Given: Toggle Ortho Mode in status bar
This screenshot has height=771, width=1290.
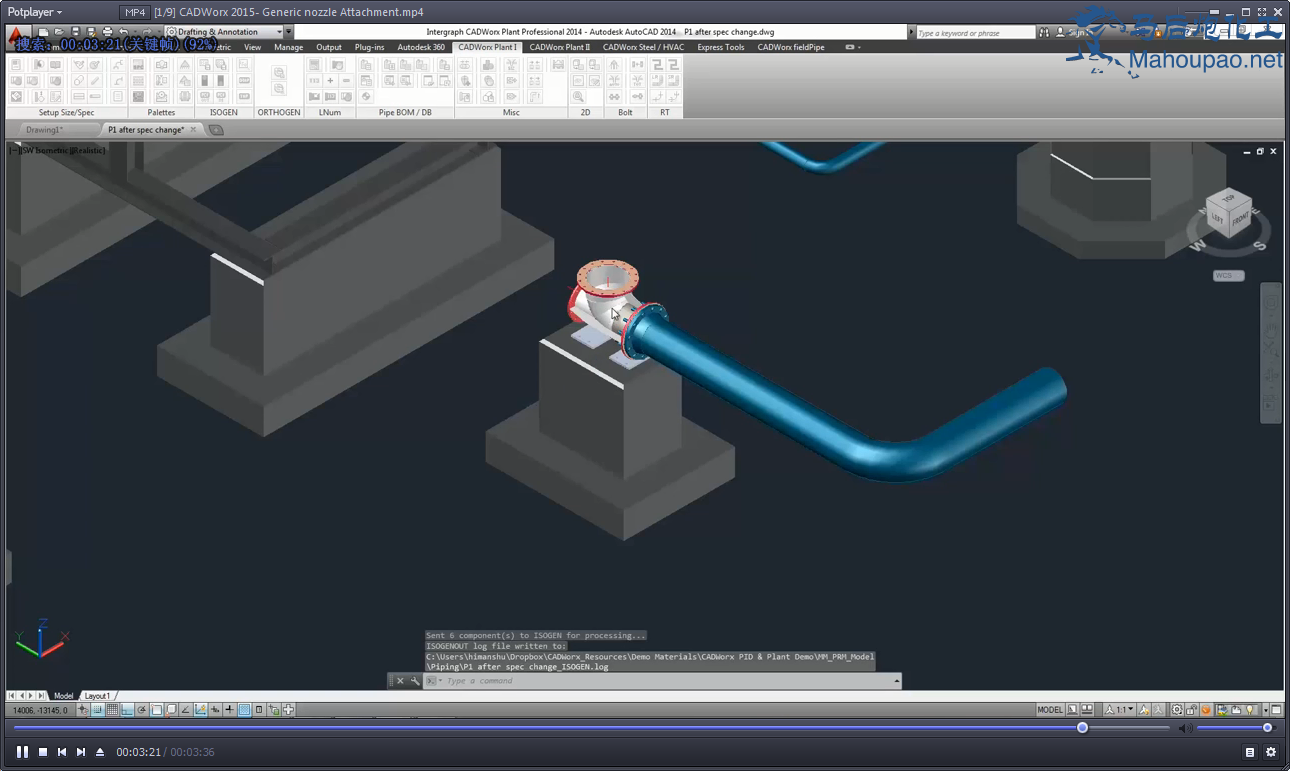Looking at the screenshot, I should (x=127, y=710).
